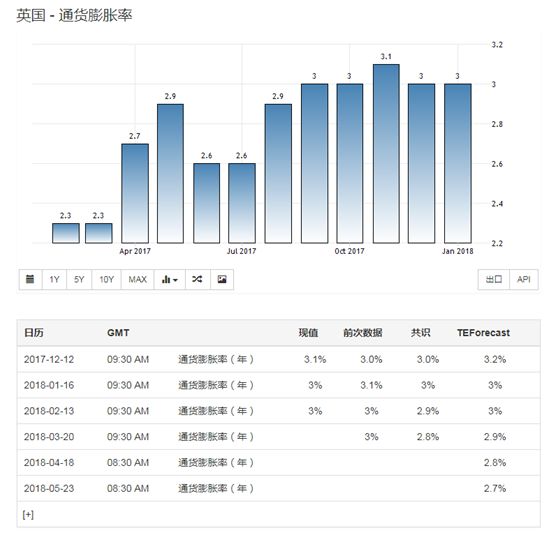558x537 pixels.
Task: Click the 出口 export button
Action: click(494, 280)
